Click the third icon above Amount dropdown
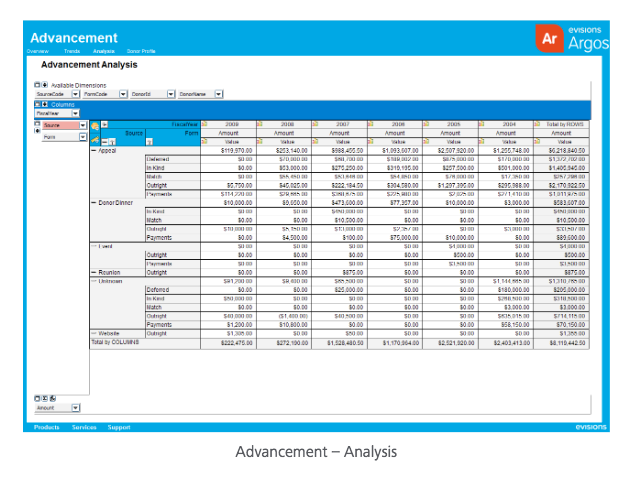This screenshot has height=478, width=638. click(52, 399)
